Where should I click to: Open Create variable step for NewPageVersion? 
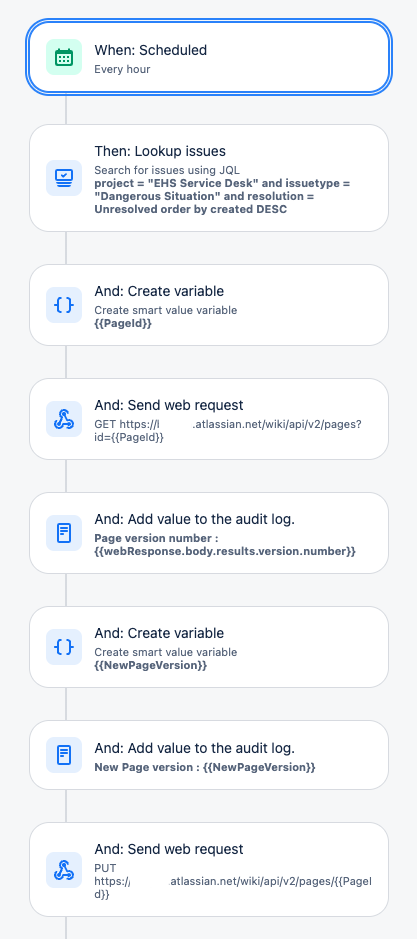coord(208,647)
